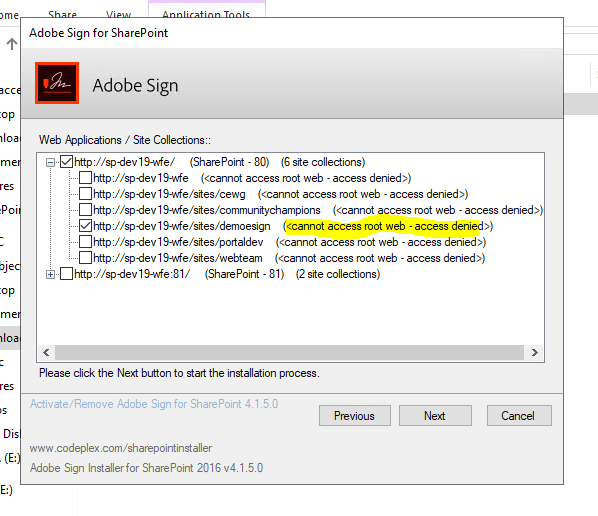Uncheck the sites/demoesign checkbox

click(x=85, y=226)
